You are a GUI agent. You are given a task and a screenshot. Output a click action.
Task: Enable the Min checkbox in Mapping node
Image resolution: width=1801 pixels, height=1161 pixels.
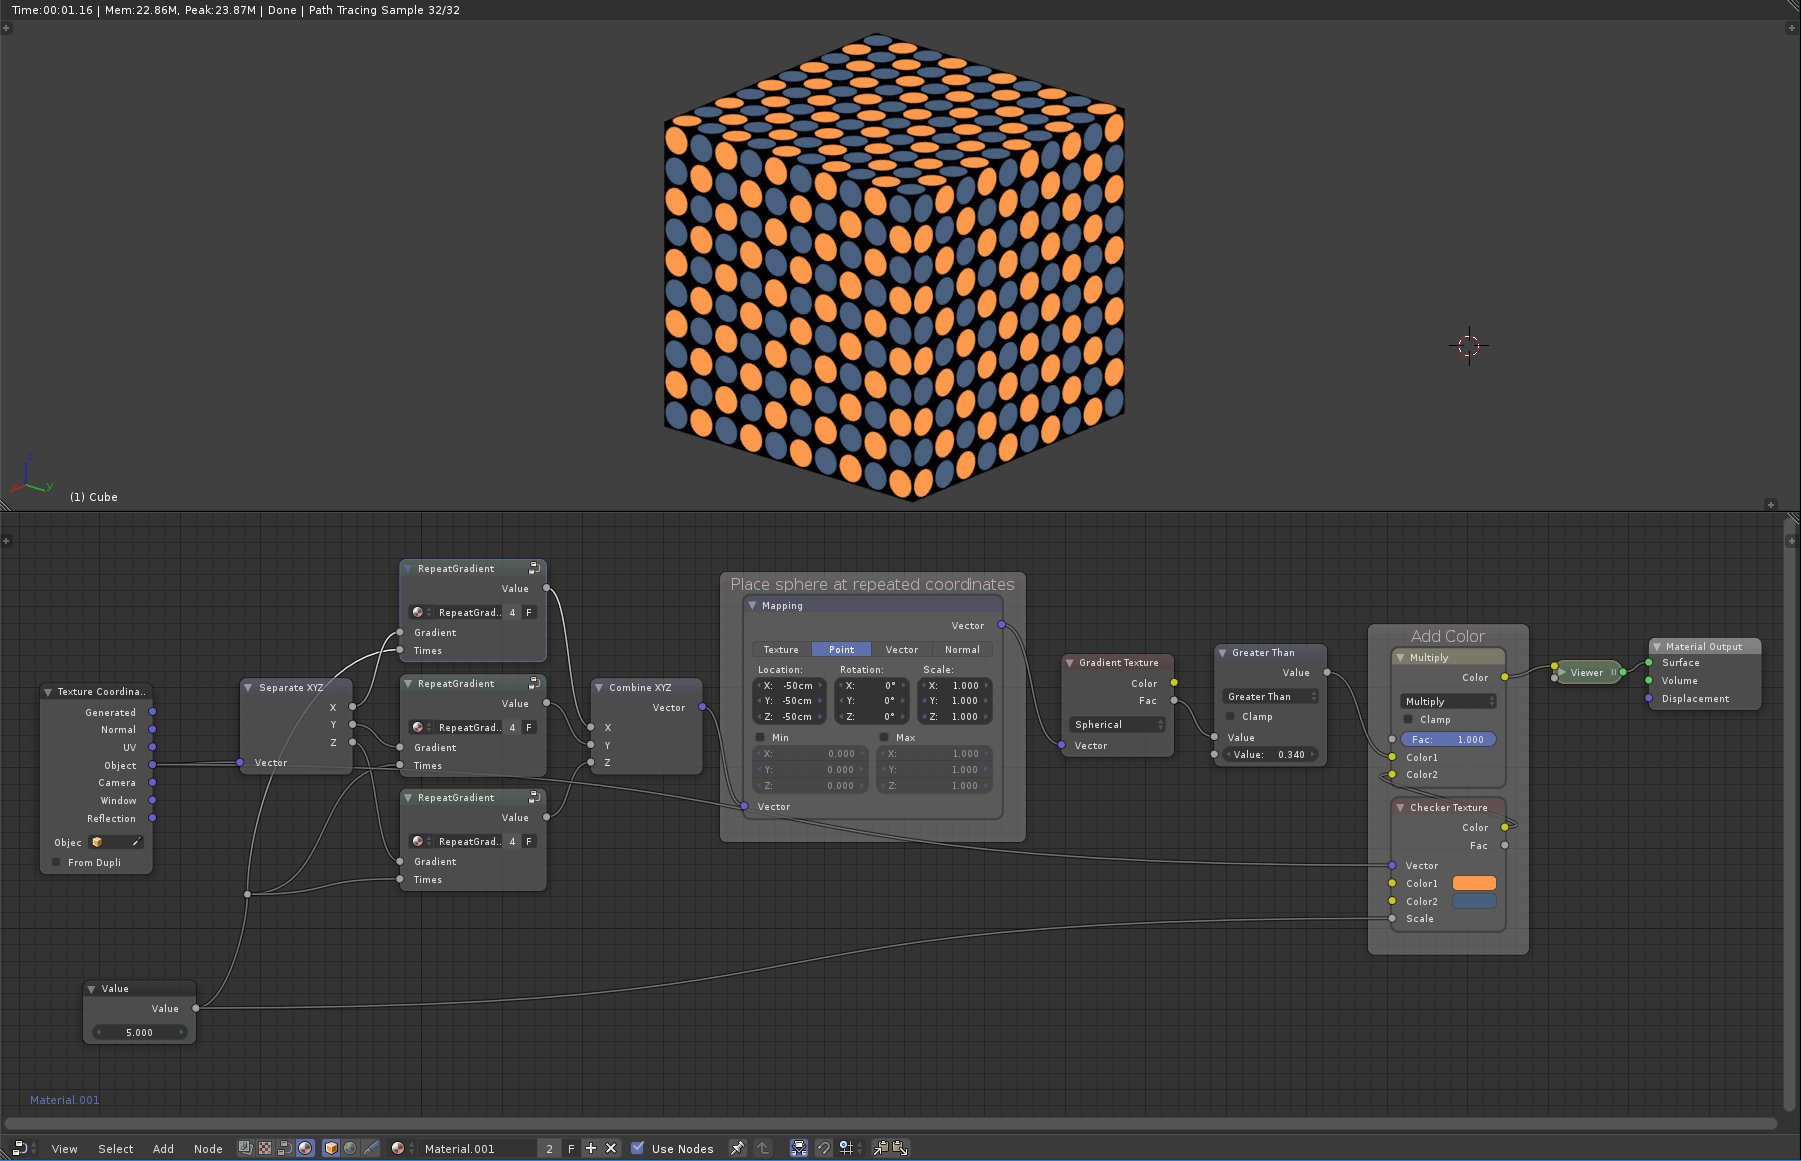point(760,737)
